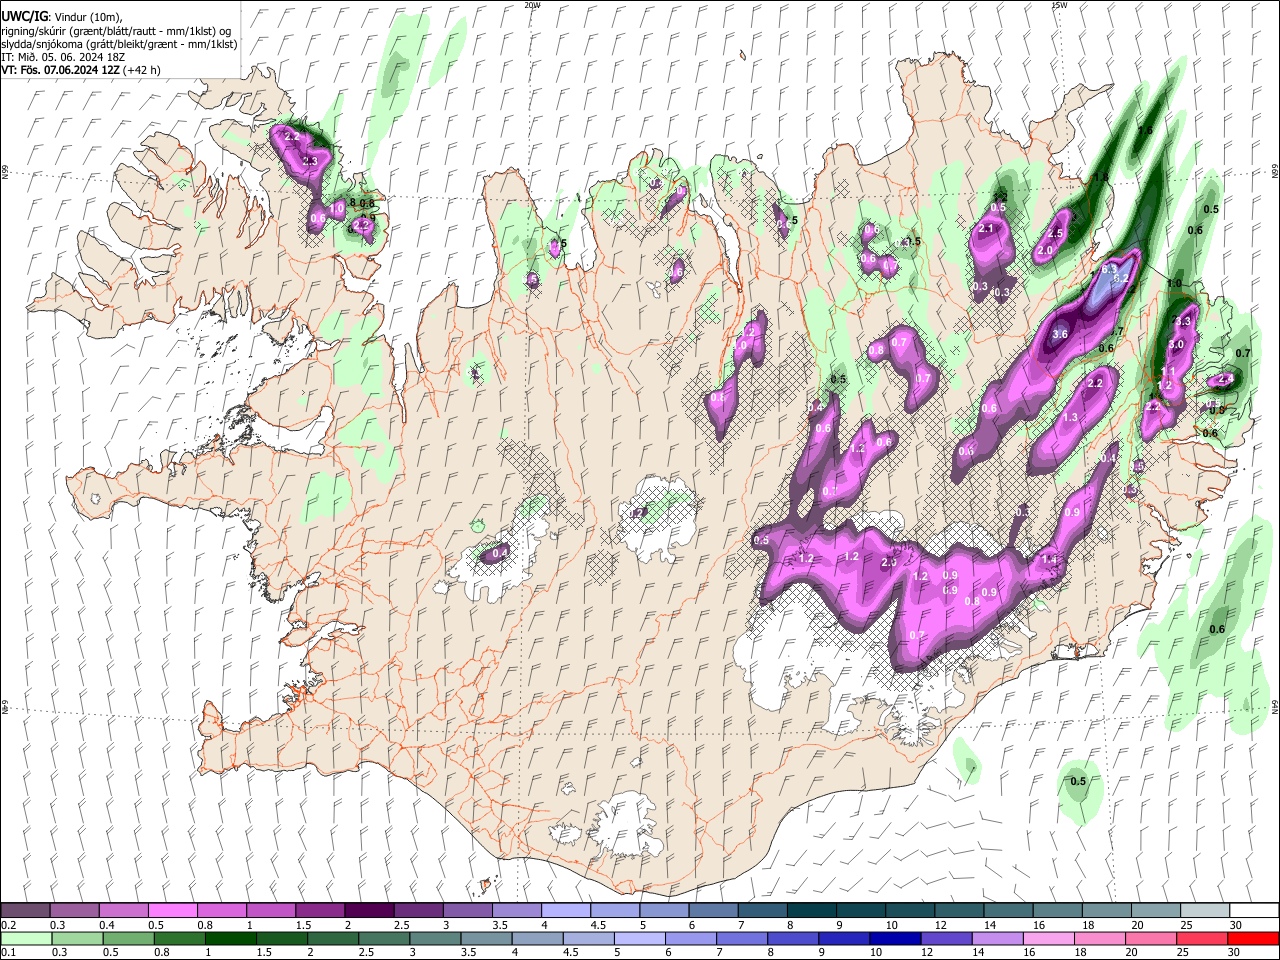Image resolution: width=1280 pixels, height=960 pixels.
Task: Click the '20W' longitude label
Action: tap(532, 5)
